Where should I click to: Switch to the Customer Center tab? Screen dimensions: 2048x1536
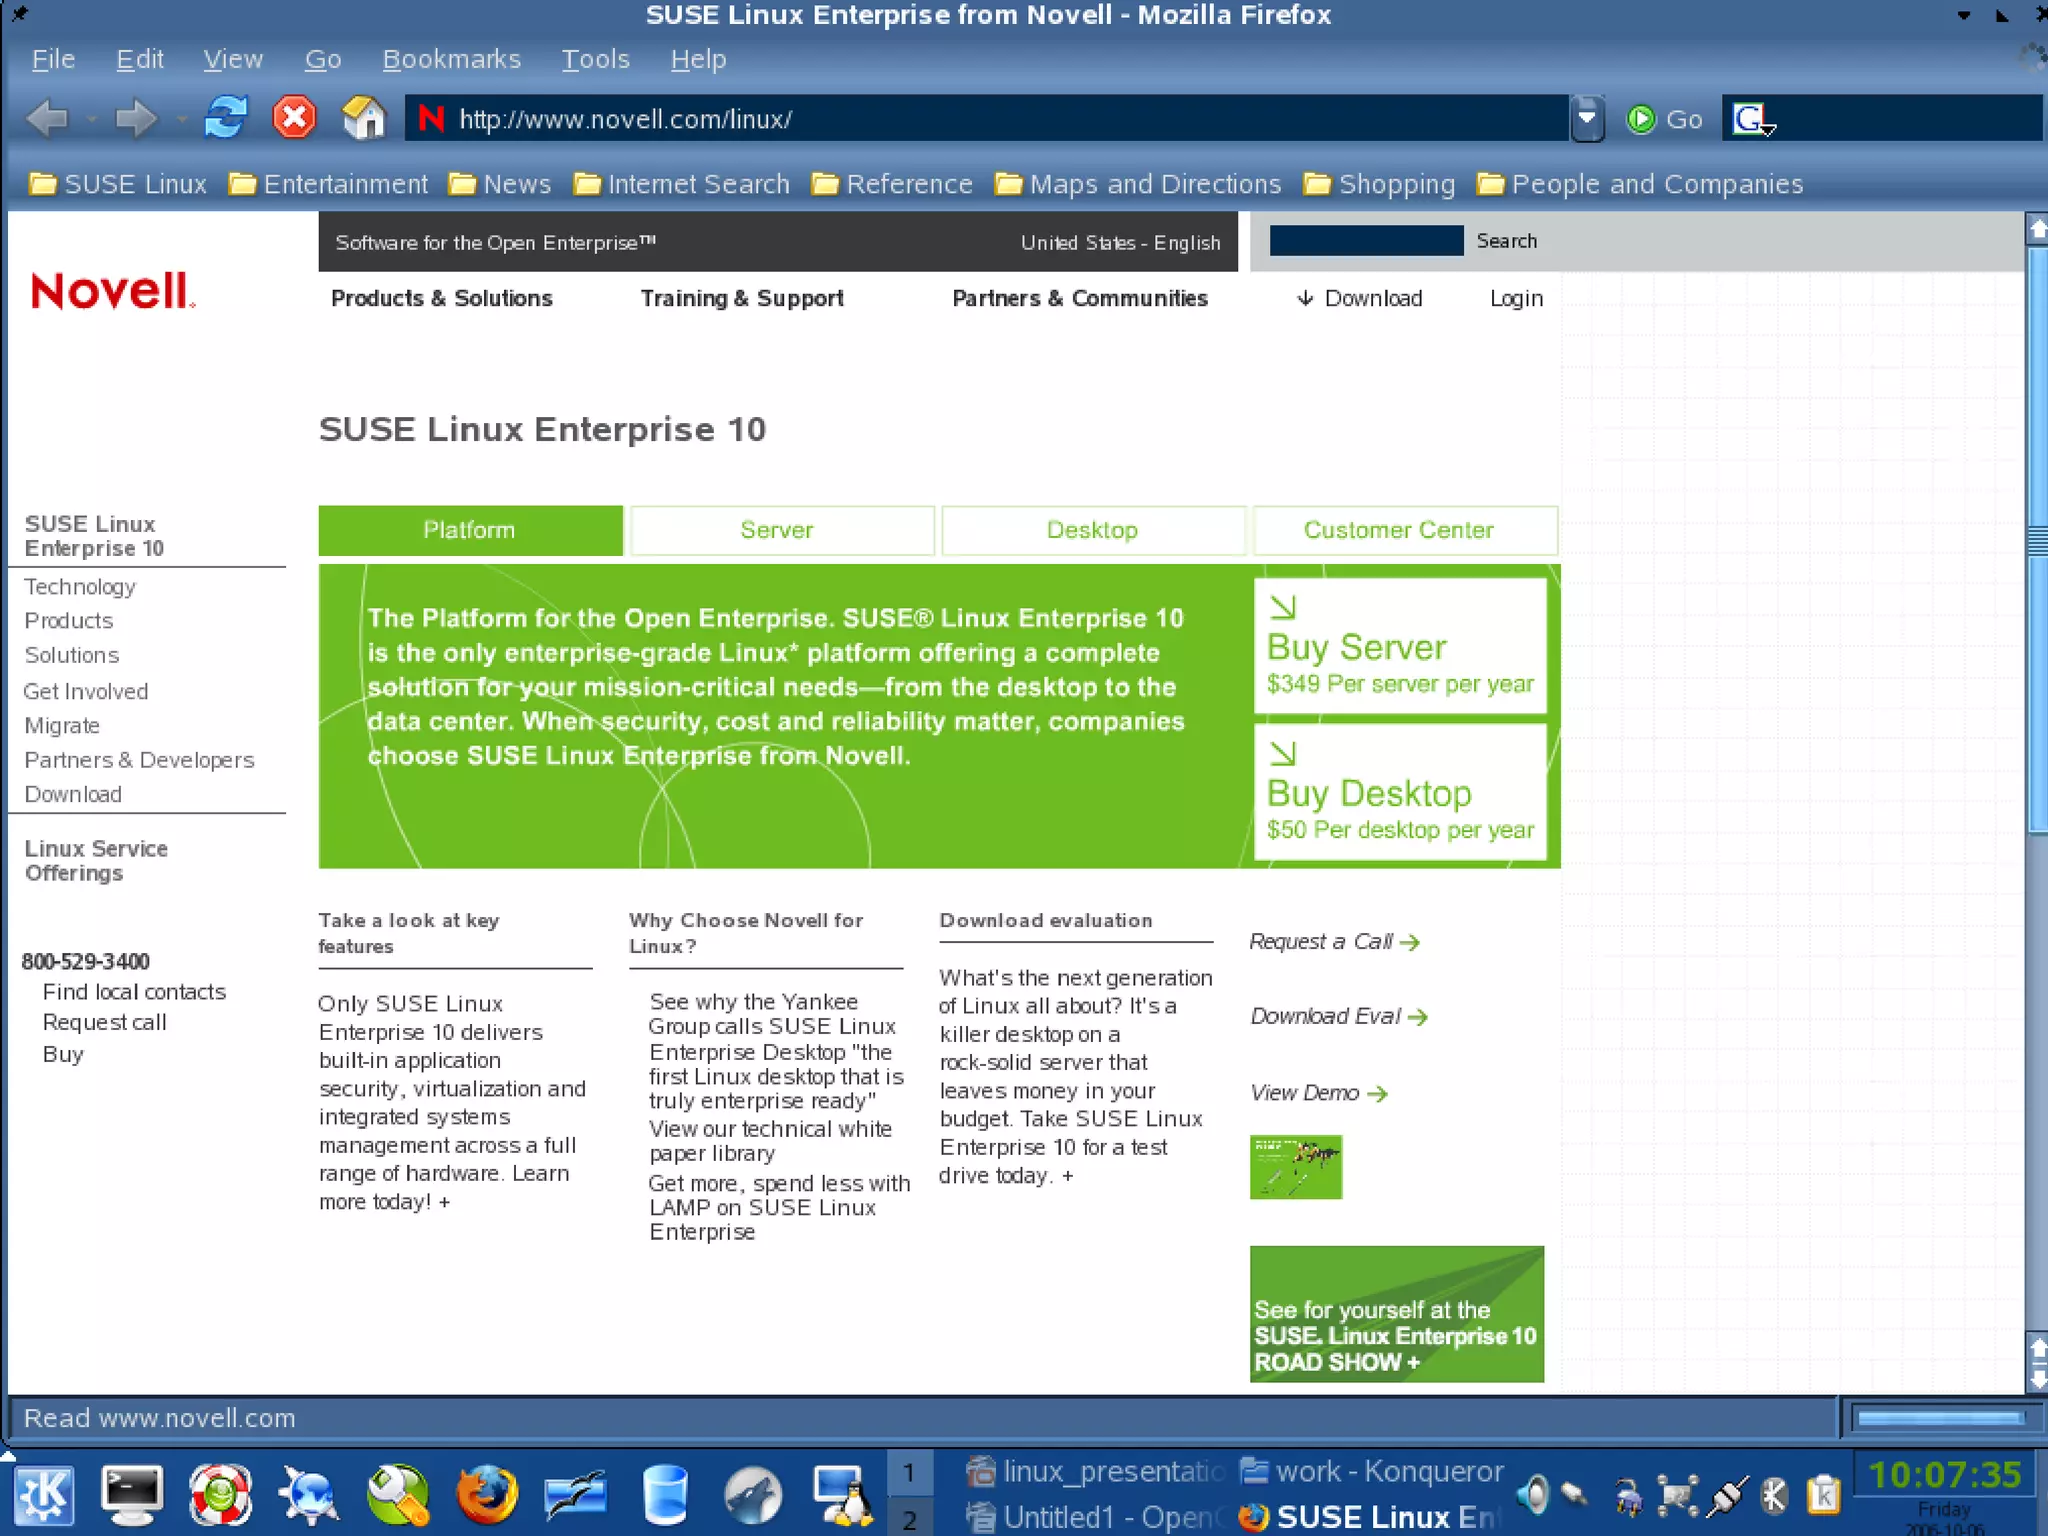coord(1405,530)
